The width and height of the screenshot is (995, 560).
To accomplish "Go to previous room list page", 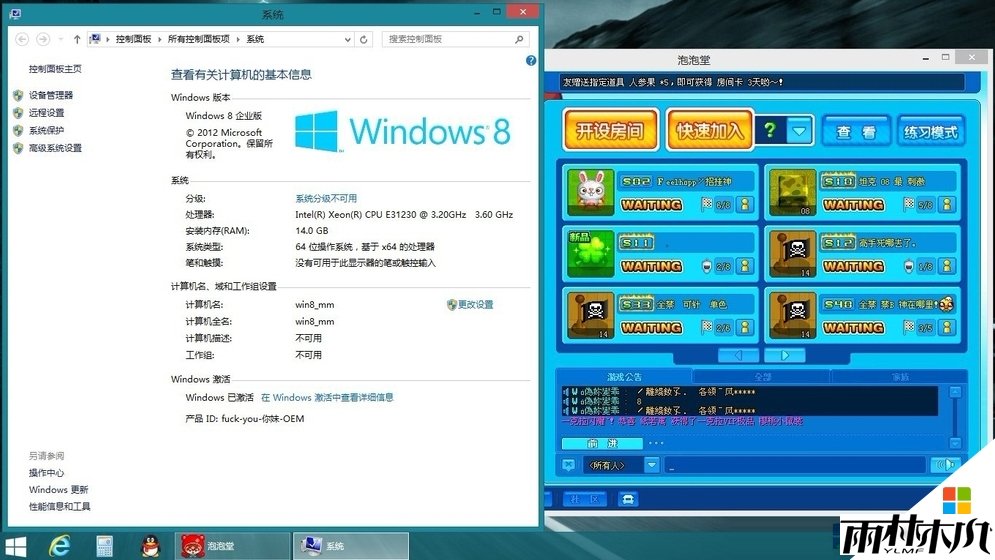I will [738, 356].
